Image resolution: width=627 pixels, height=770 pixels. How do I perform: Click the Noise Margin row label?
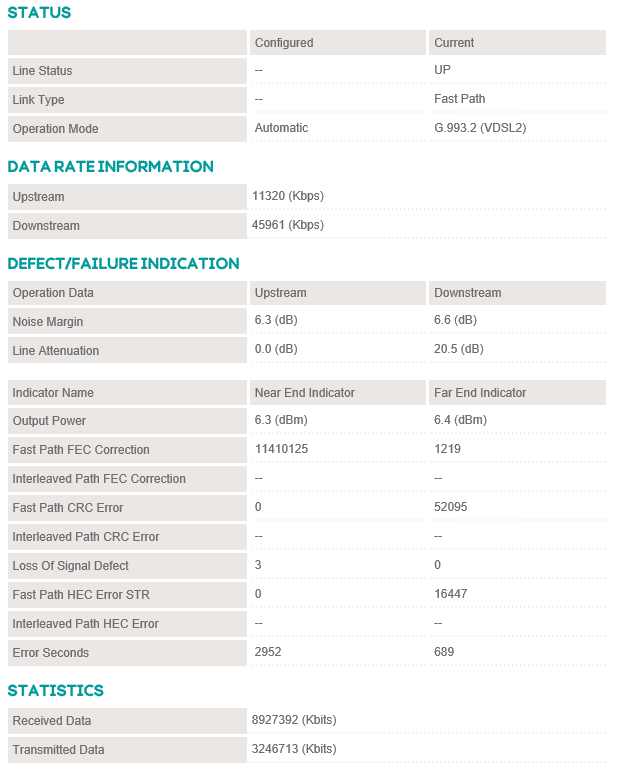pyautogui.click(x=48, y=322)
